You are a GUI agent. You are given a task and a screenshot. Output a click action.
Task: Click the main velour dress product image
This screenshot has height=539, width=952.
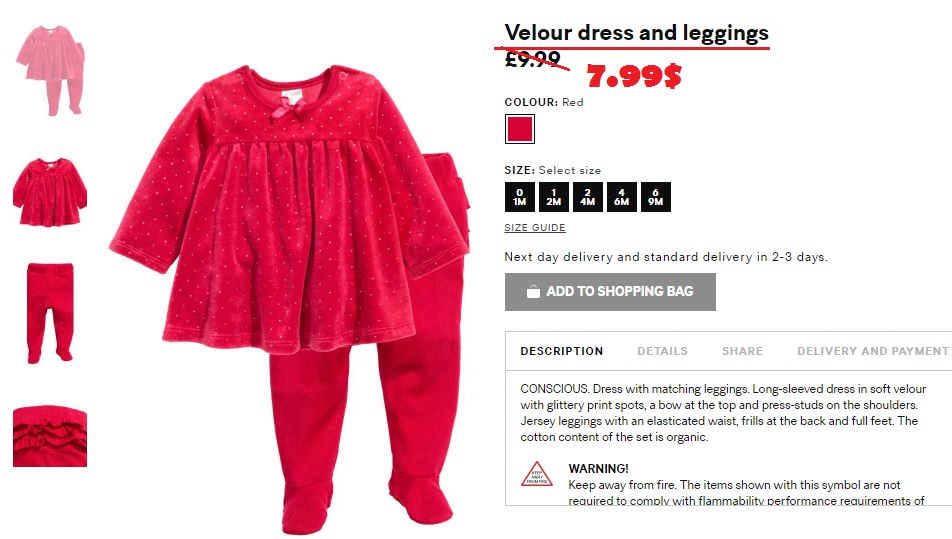pos(289,297)
